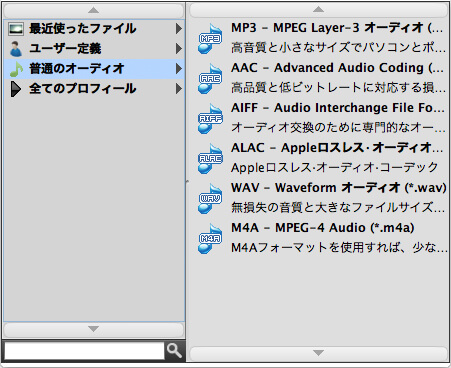The width and height of the screenshot is (451, 368).
Task: Click scroll down button below category list
Action: coord(94,329)
